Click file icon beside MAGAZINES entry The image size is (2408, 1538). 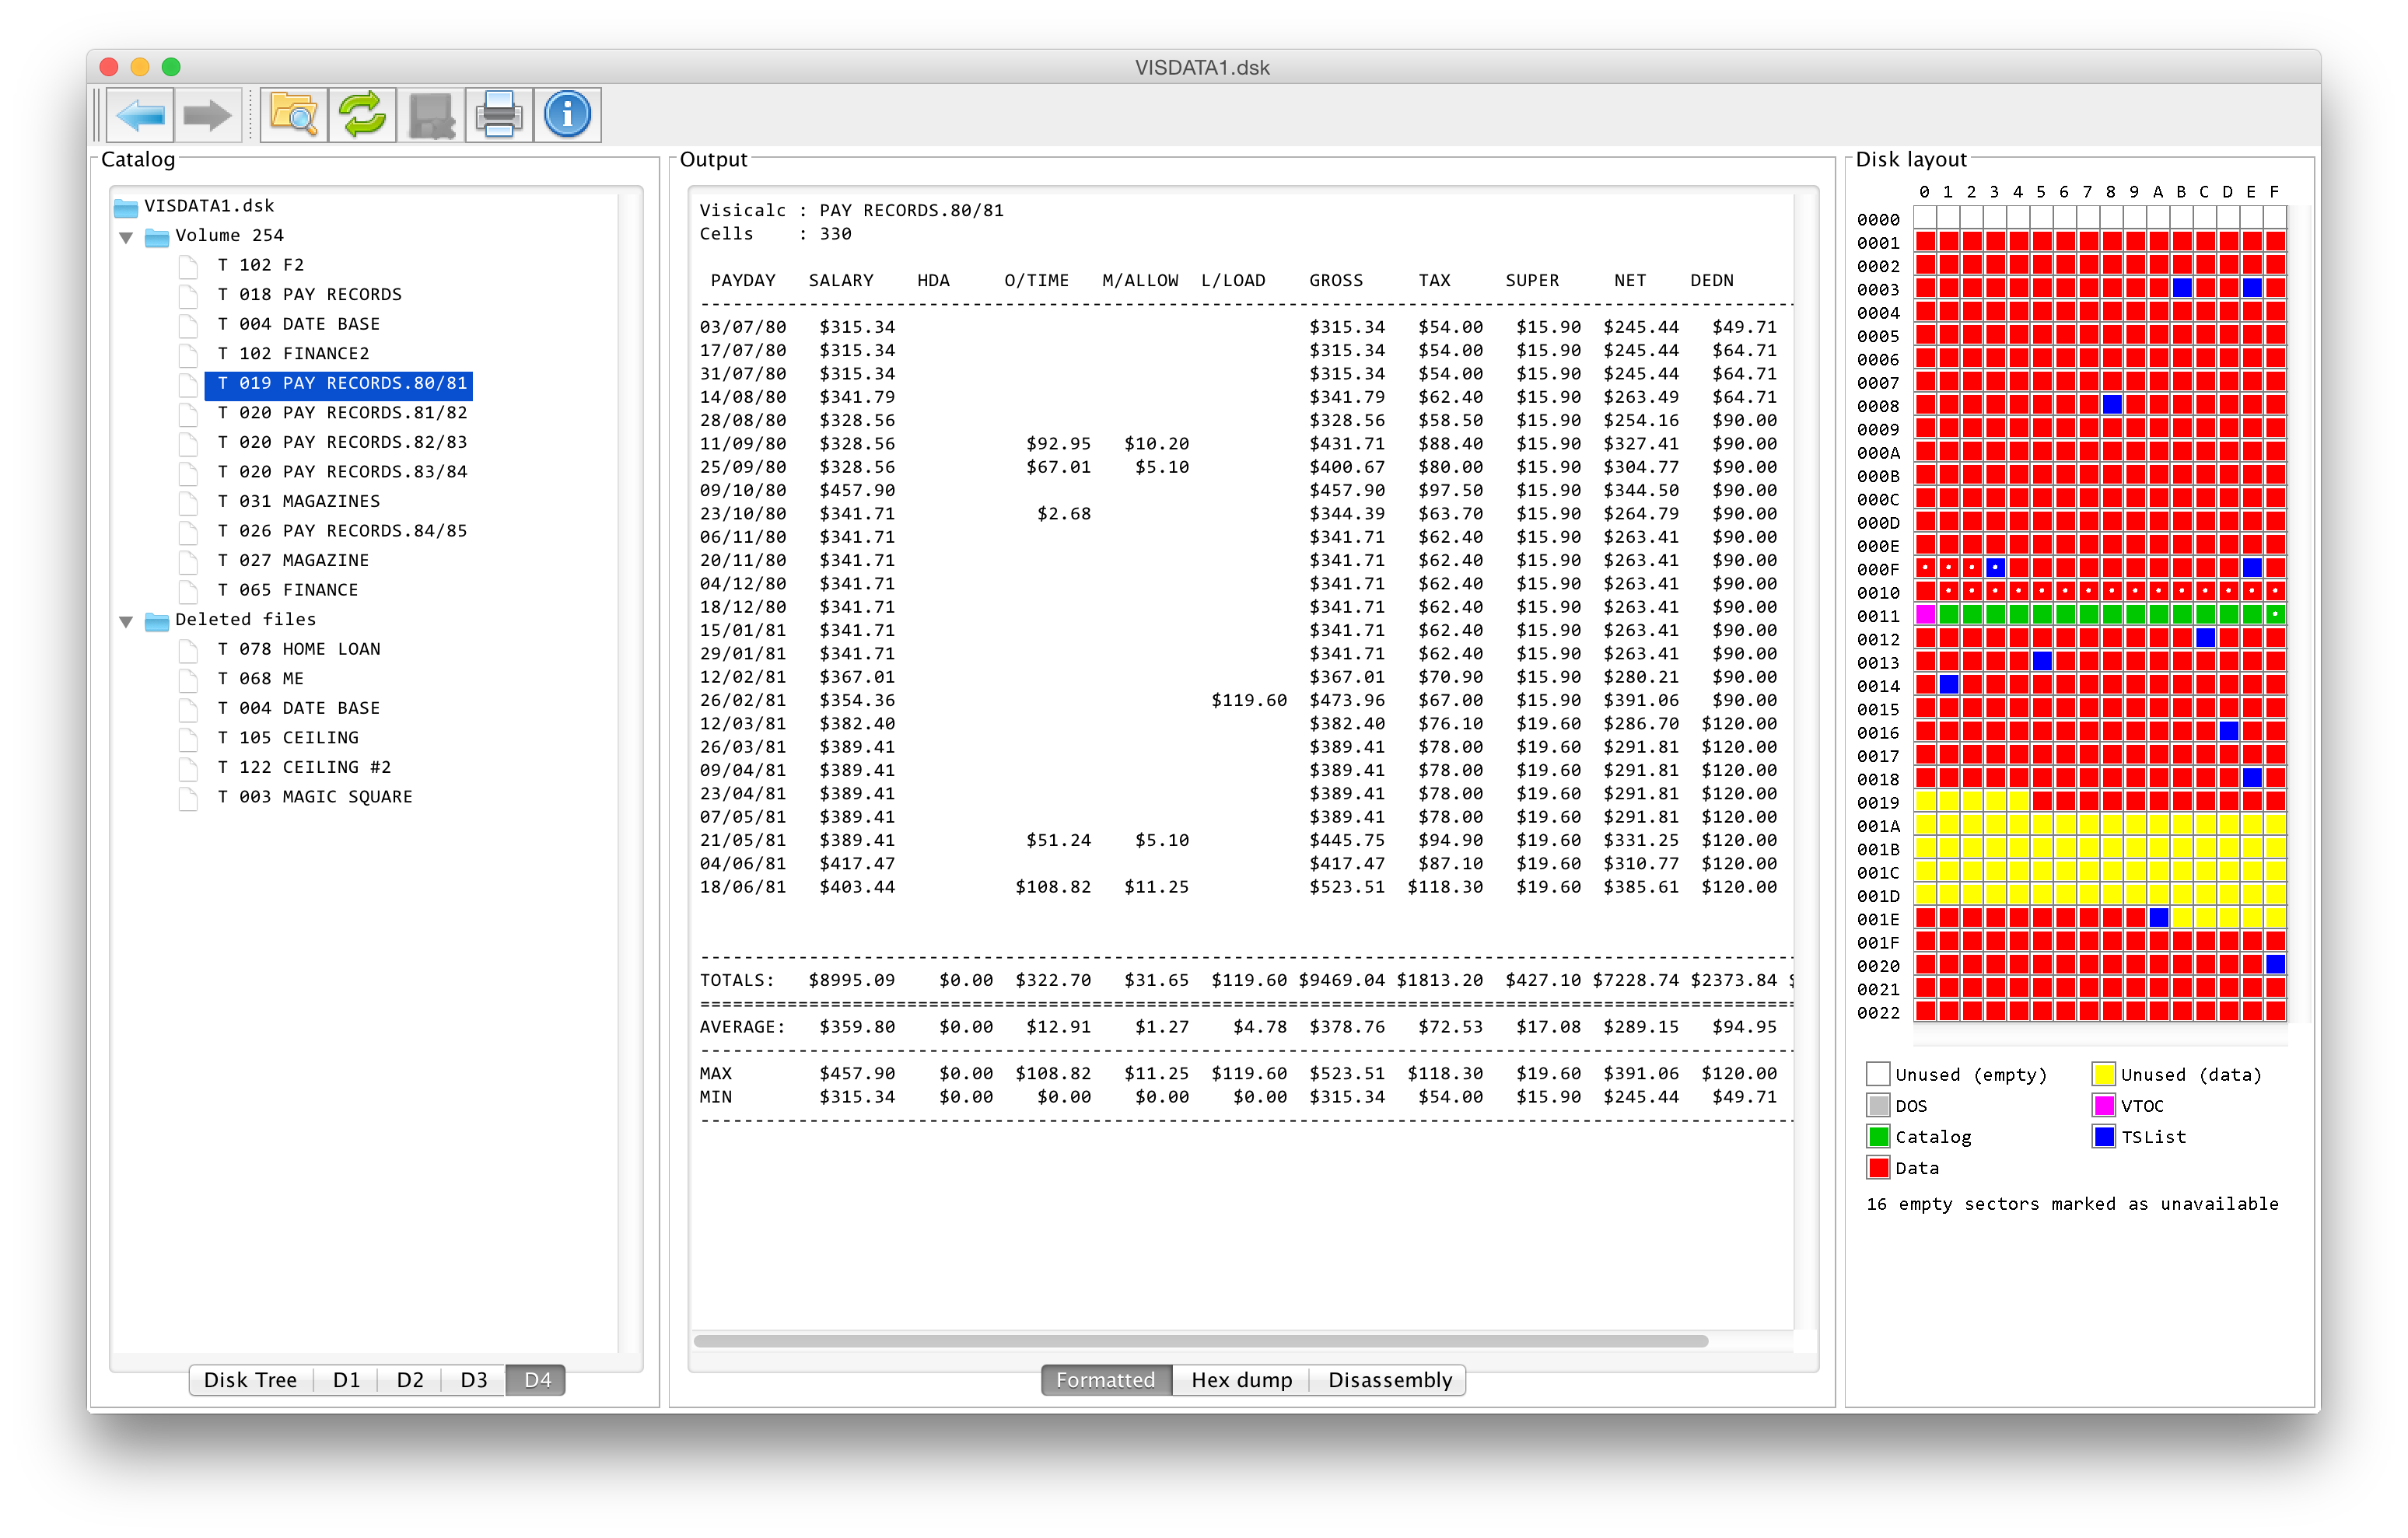click(189, 502)
